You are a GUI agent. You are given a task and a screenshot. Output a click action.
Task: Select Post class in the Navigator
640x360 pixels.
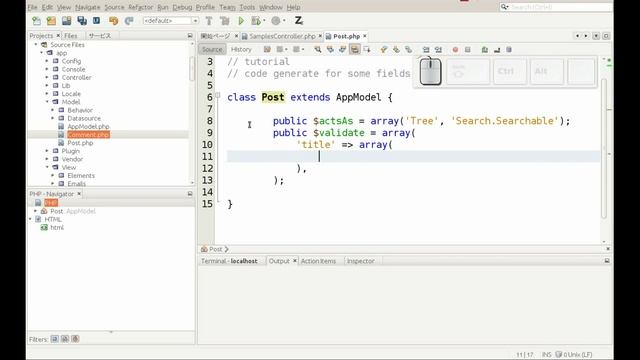click(56, 211)
